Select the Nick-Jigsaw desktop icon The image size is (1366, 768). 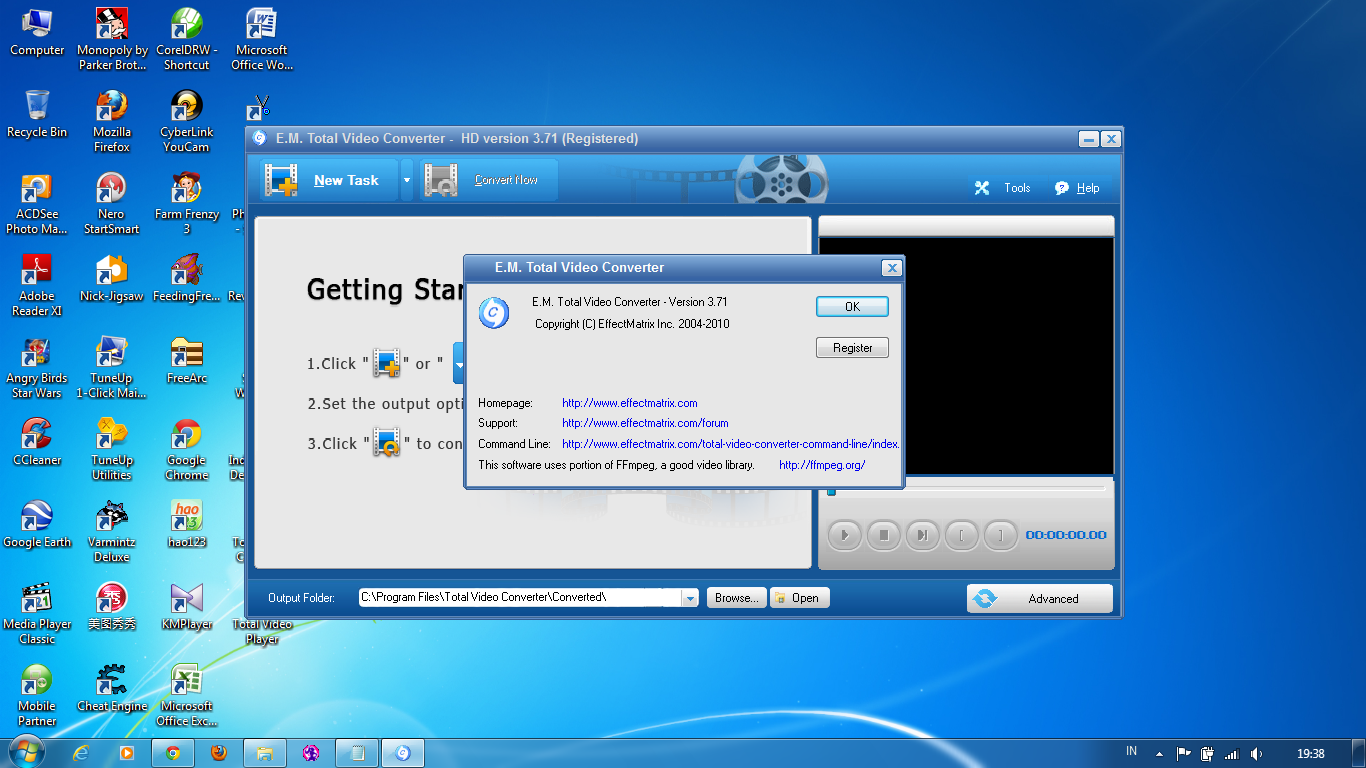(112, 278)
